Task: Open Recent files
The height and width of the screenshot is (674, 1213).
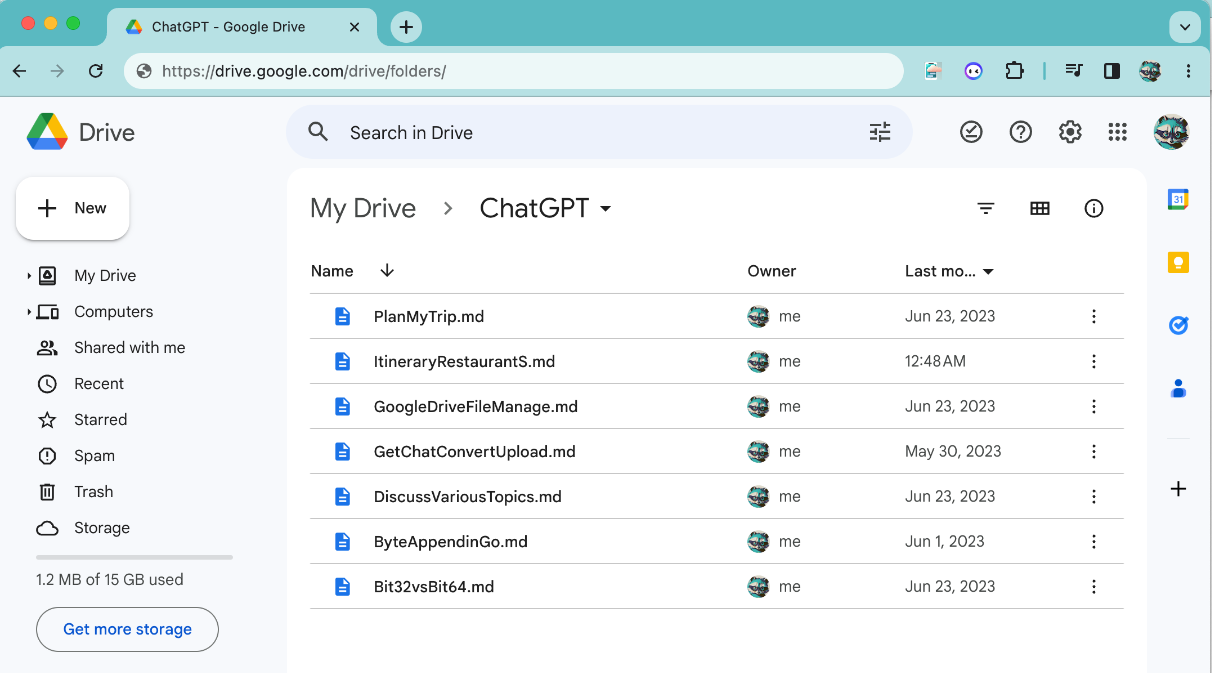Action: [99, 383]
